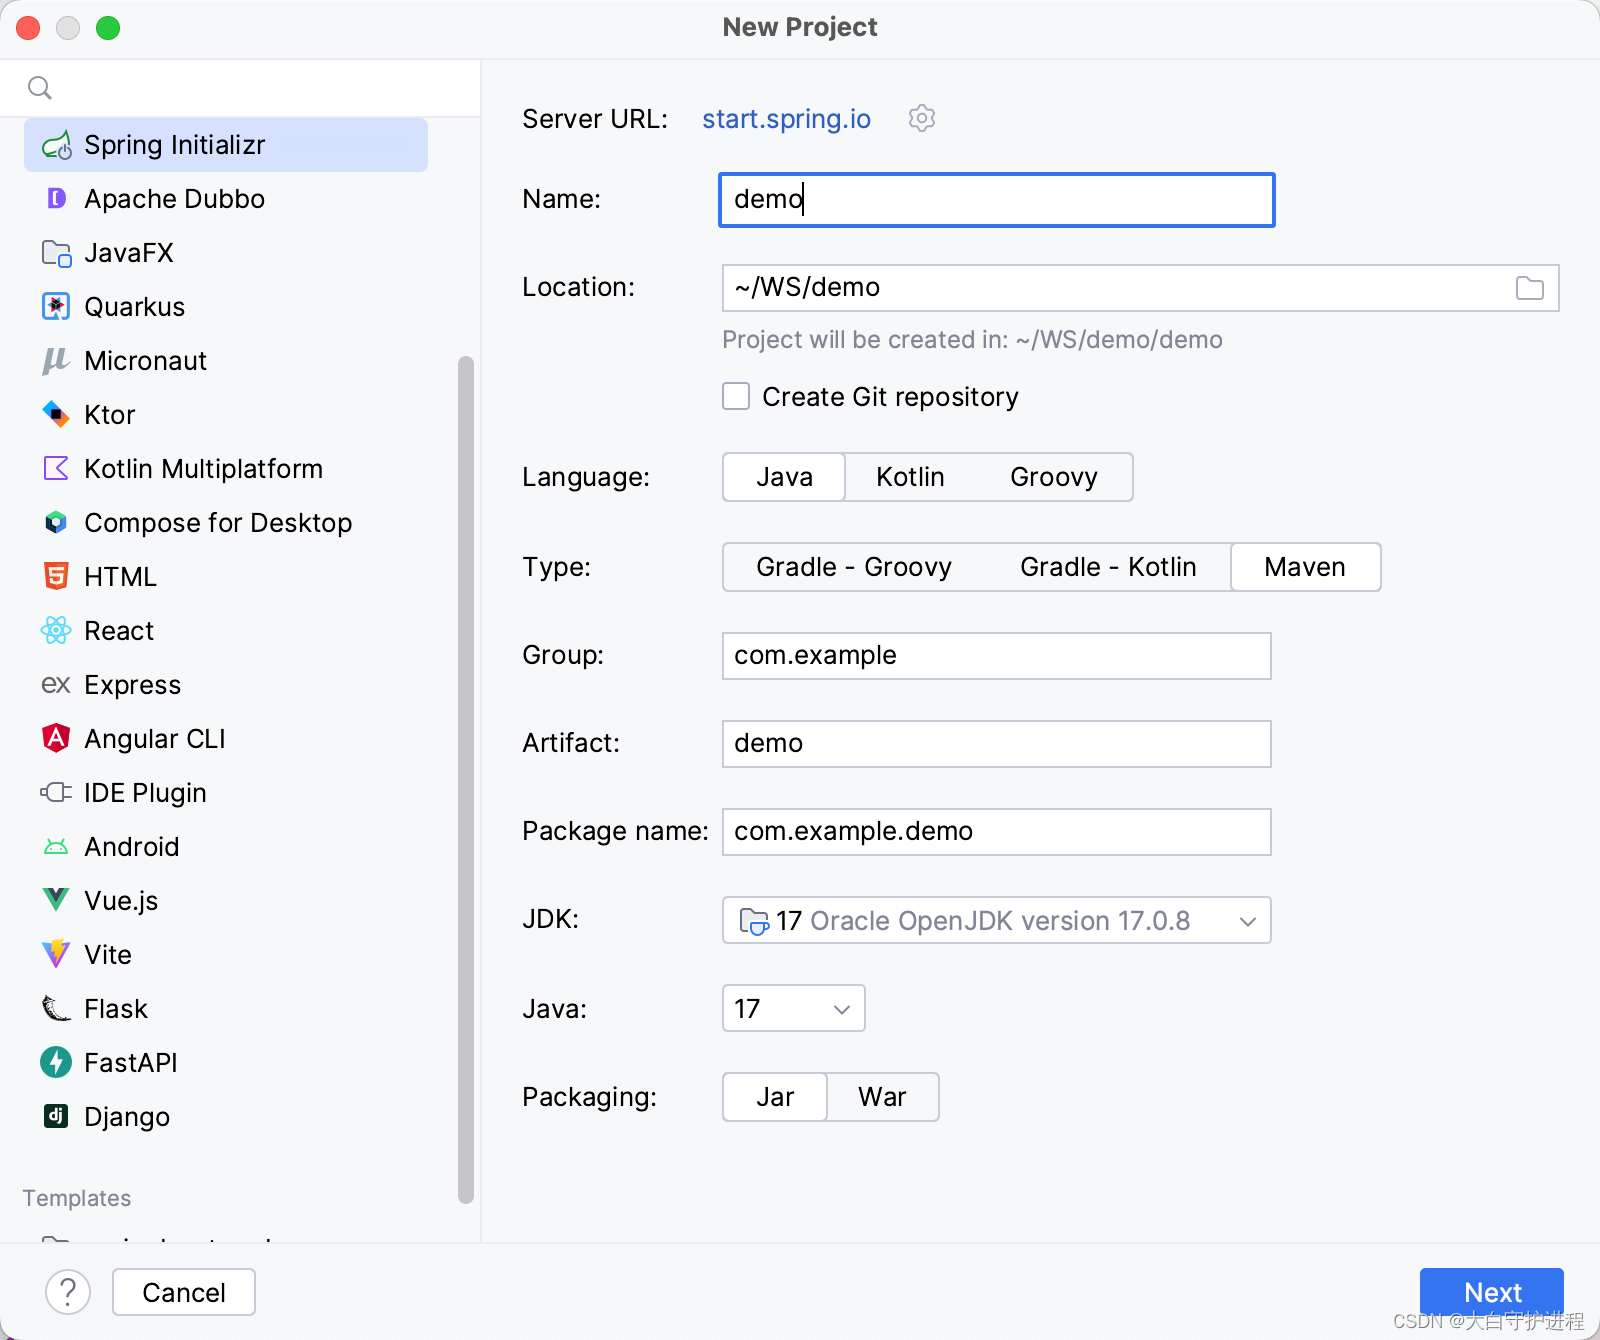
Task: Click the Artifact field
Action: pyautogui.click(x=997, y=744)
